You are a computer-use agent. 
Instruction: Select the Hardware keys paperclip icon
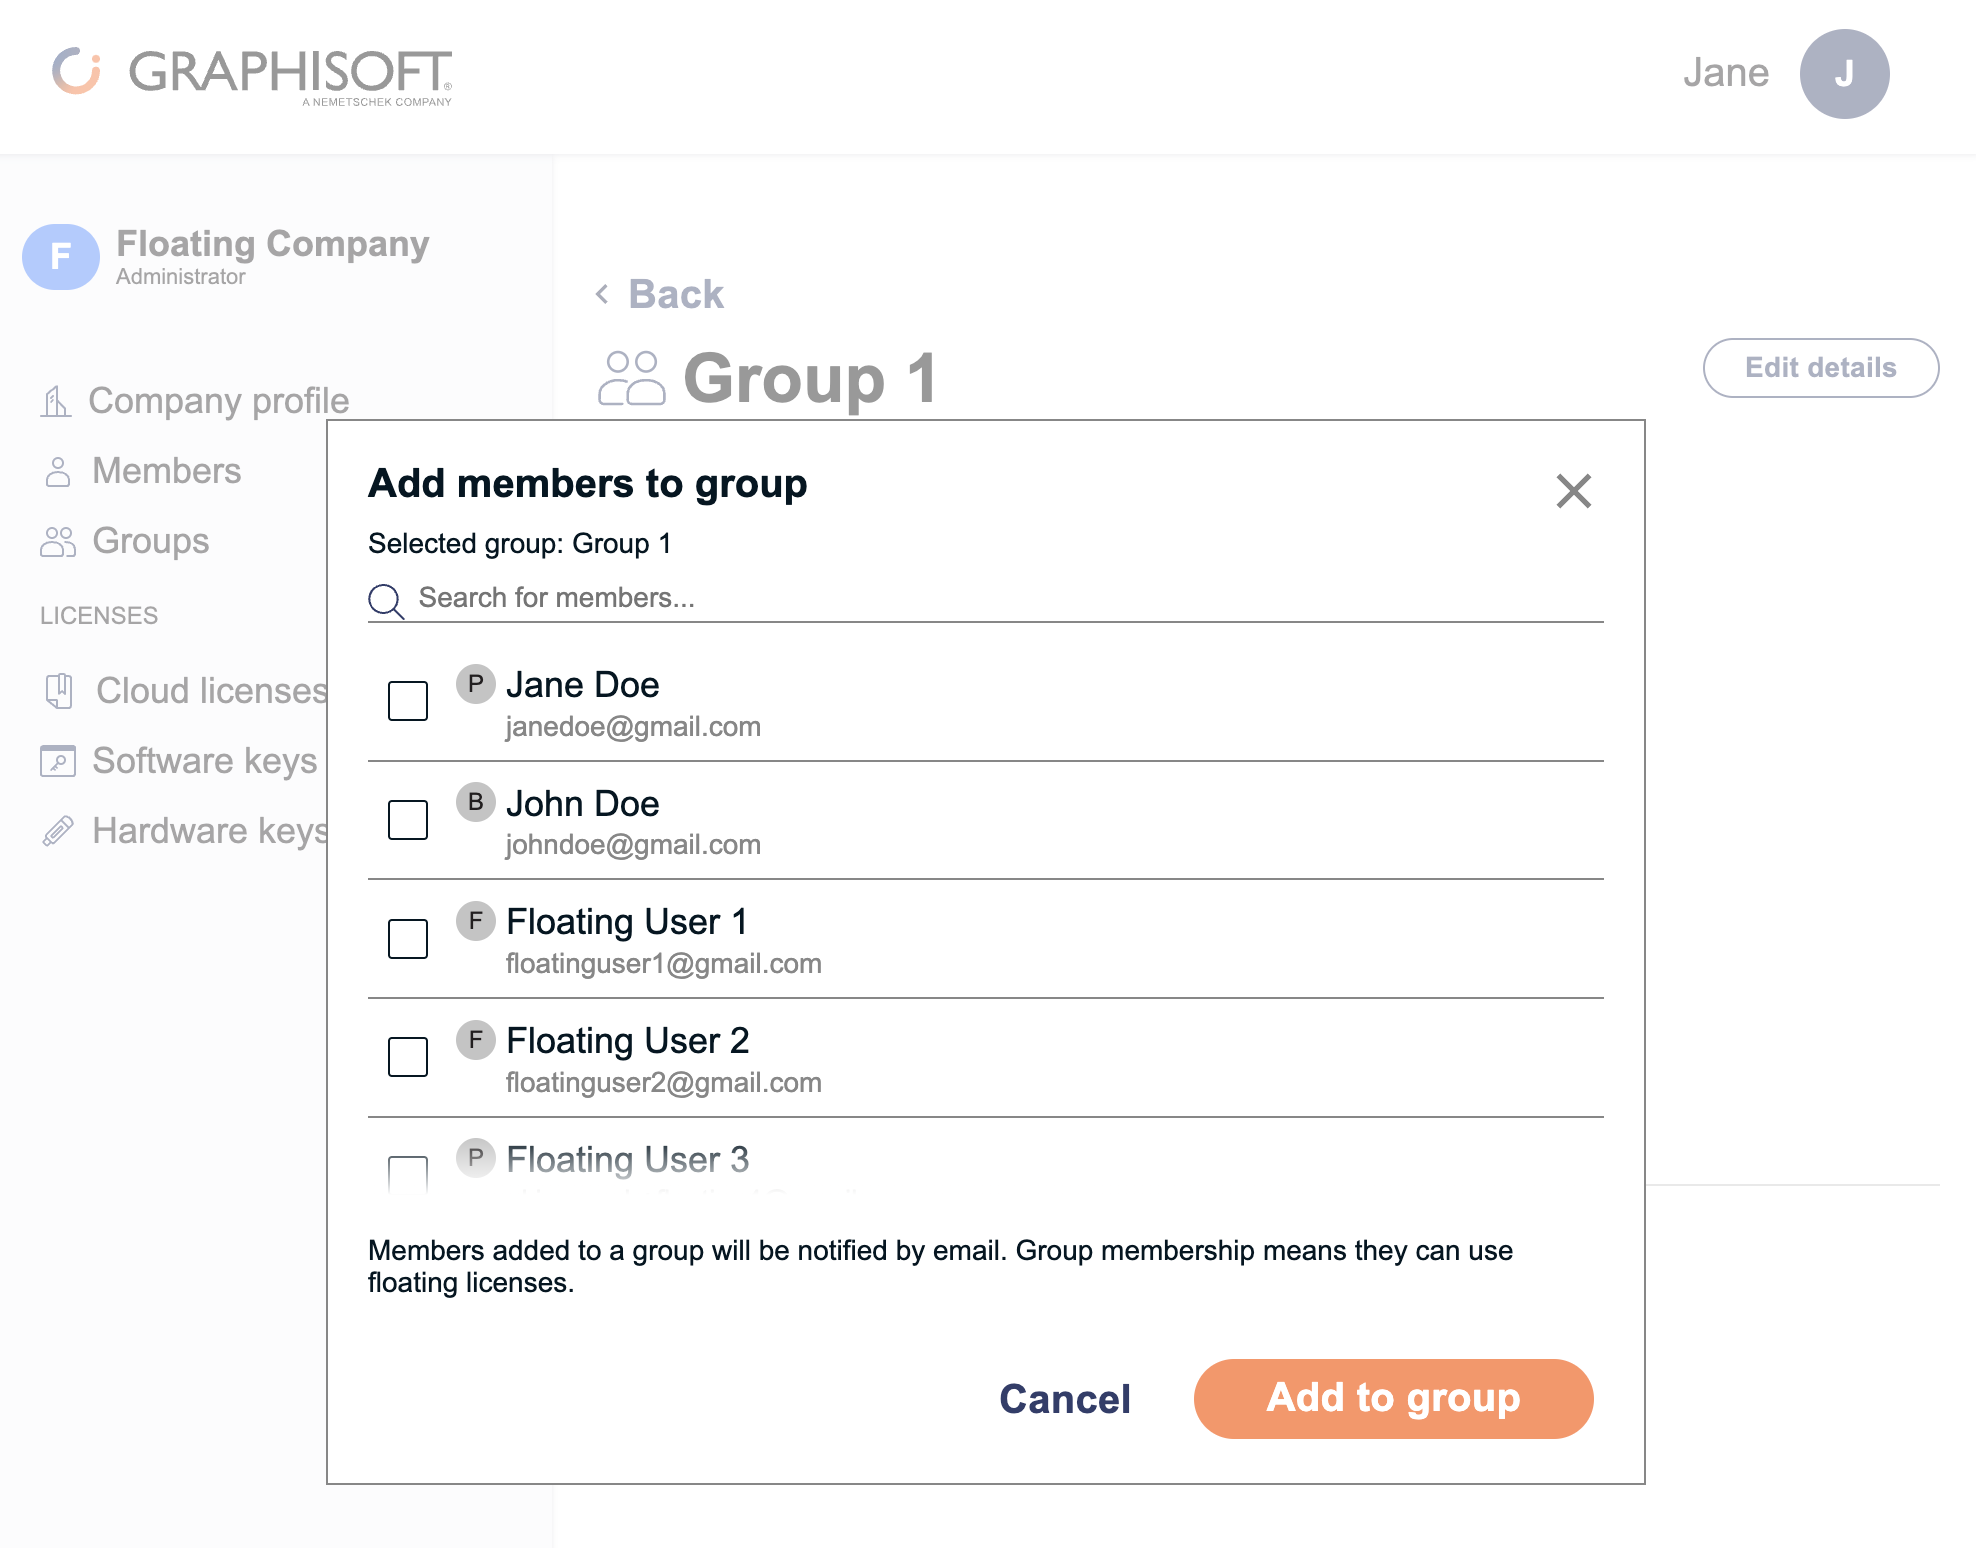(x=60, y=829)
